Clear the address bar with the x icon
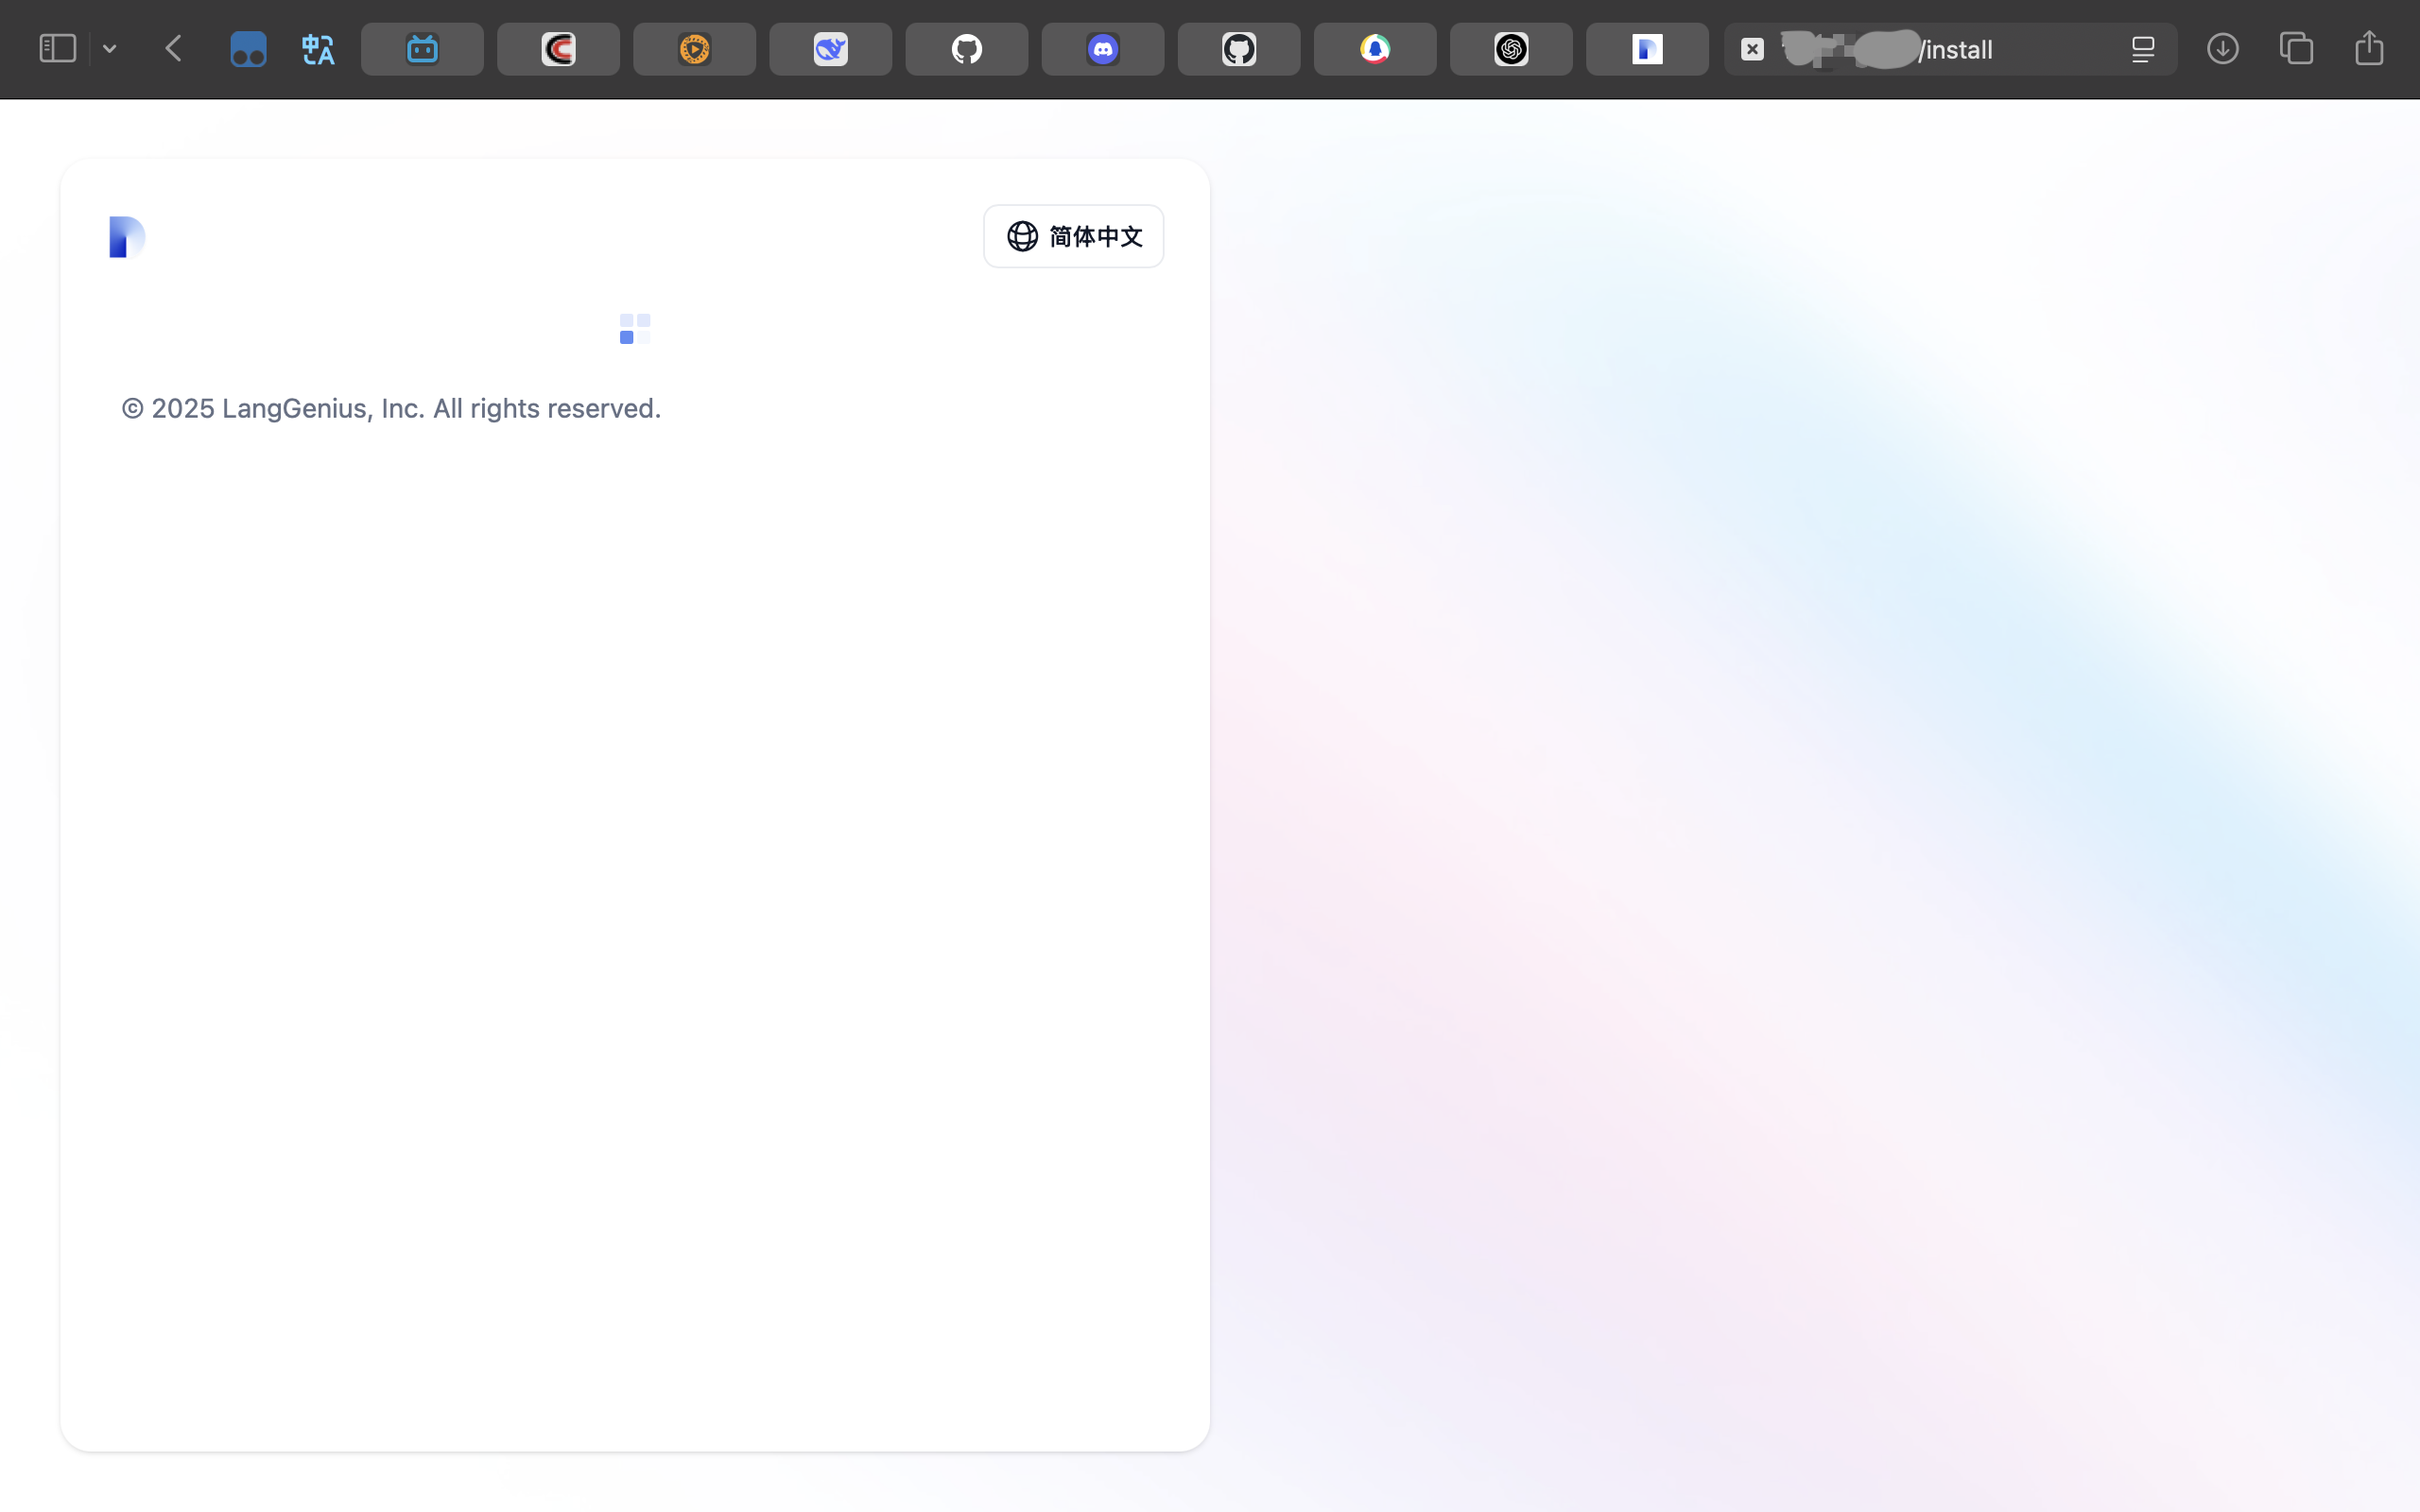 tap(1752, 48)
